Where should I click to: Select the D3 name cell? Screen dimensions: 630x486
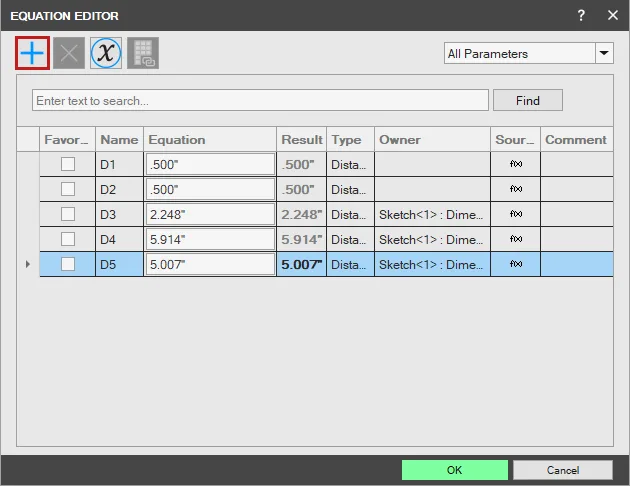click(119, 214)
